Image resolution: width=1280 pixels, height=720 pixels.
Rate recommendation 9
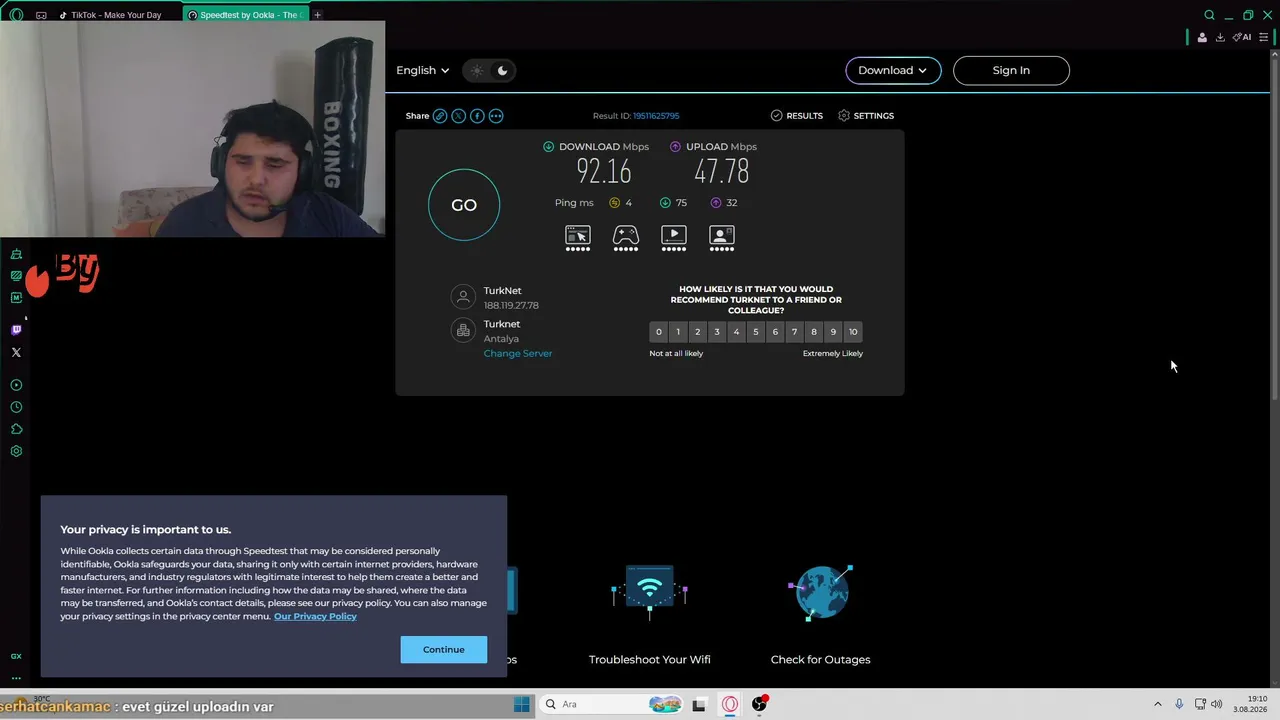click(834, 332)
